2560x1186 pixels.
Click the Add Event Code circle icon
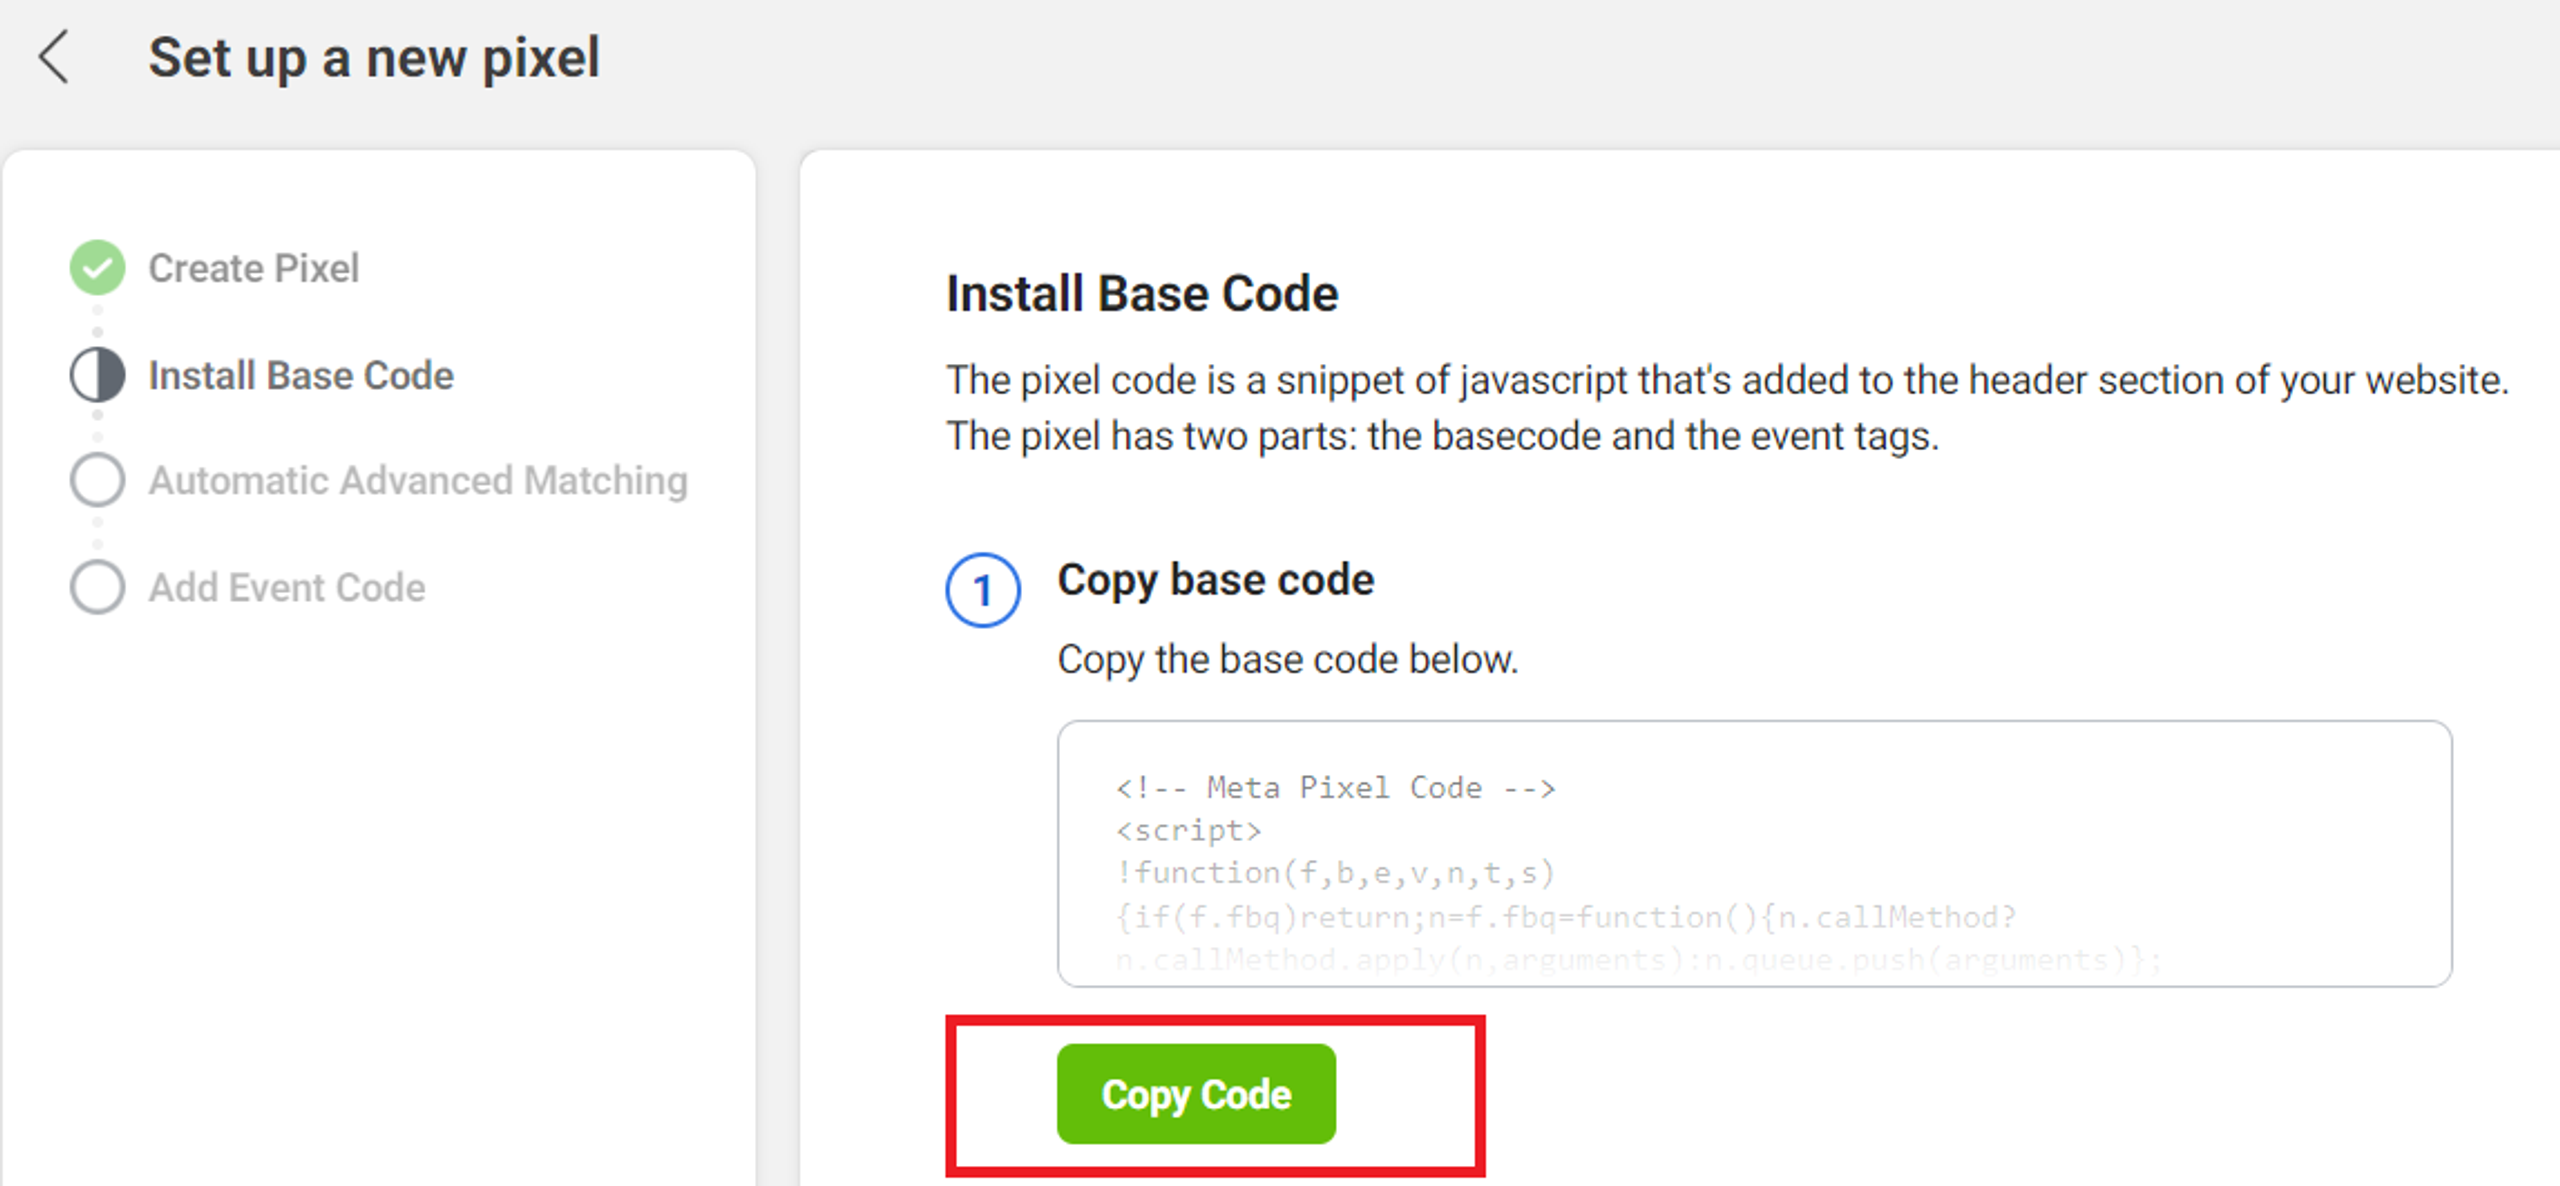click(x=97, y=587)
